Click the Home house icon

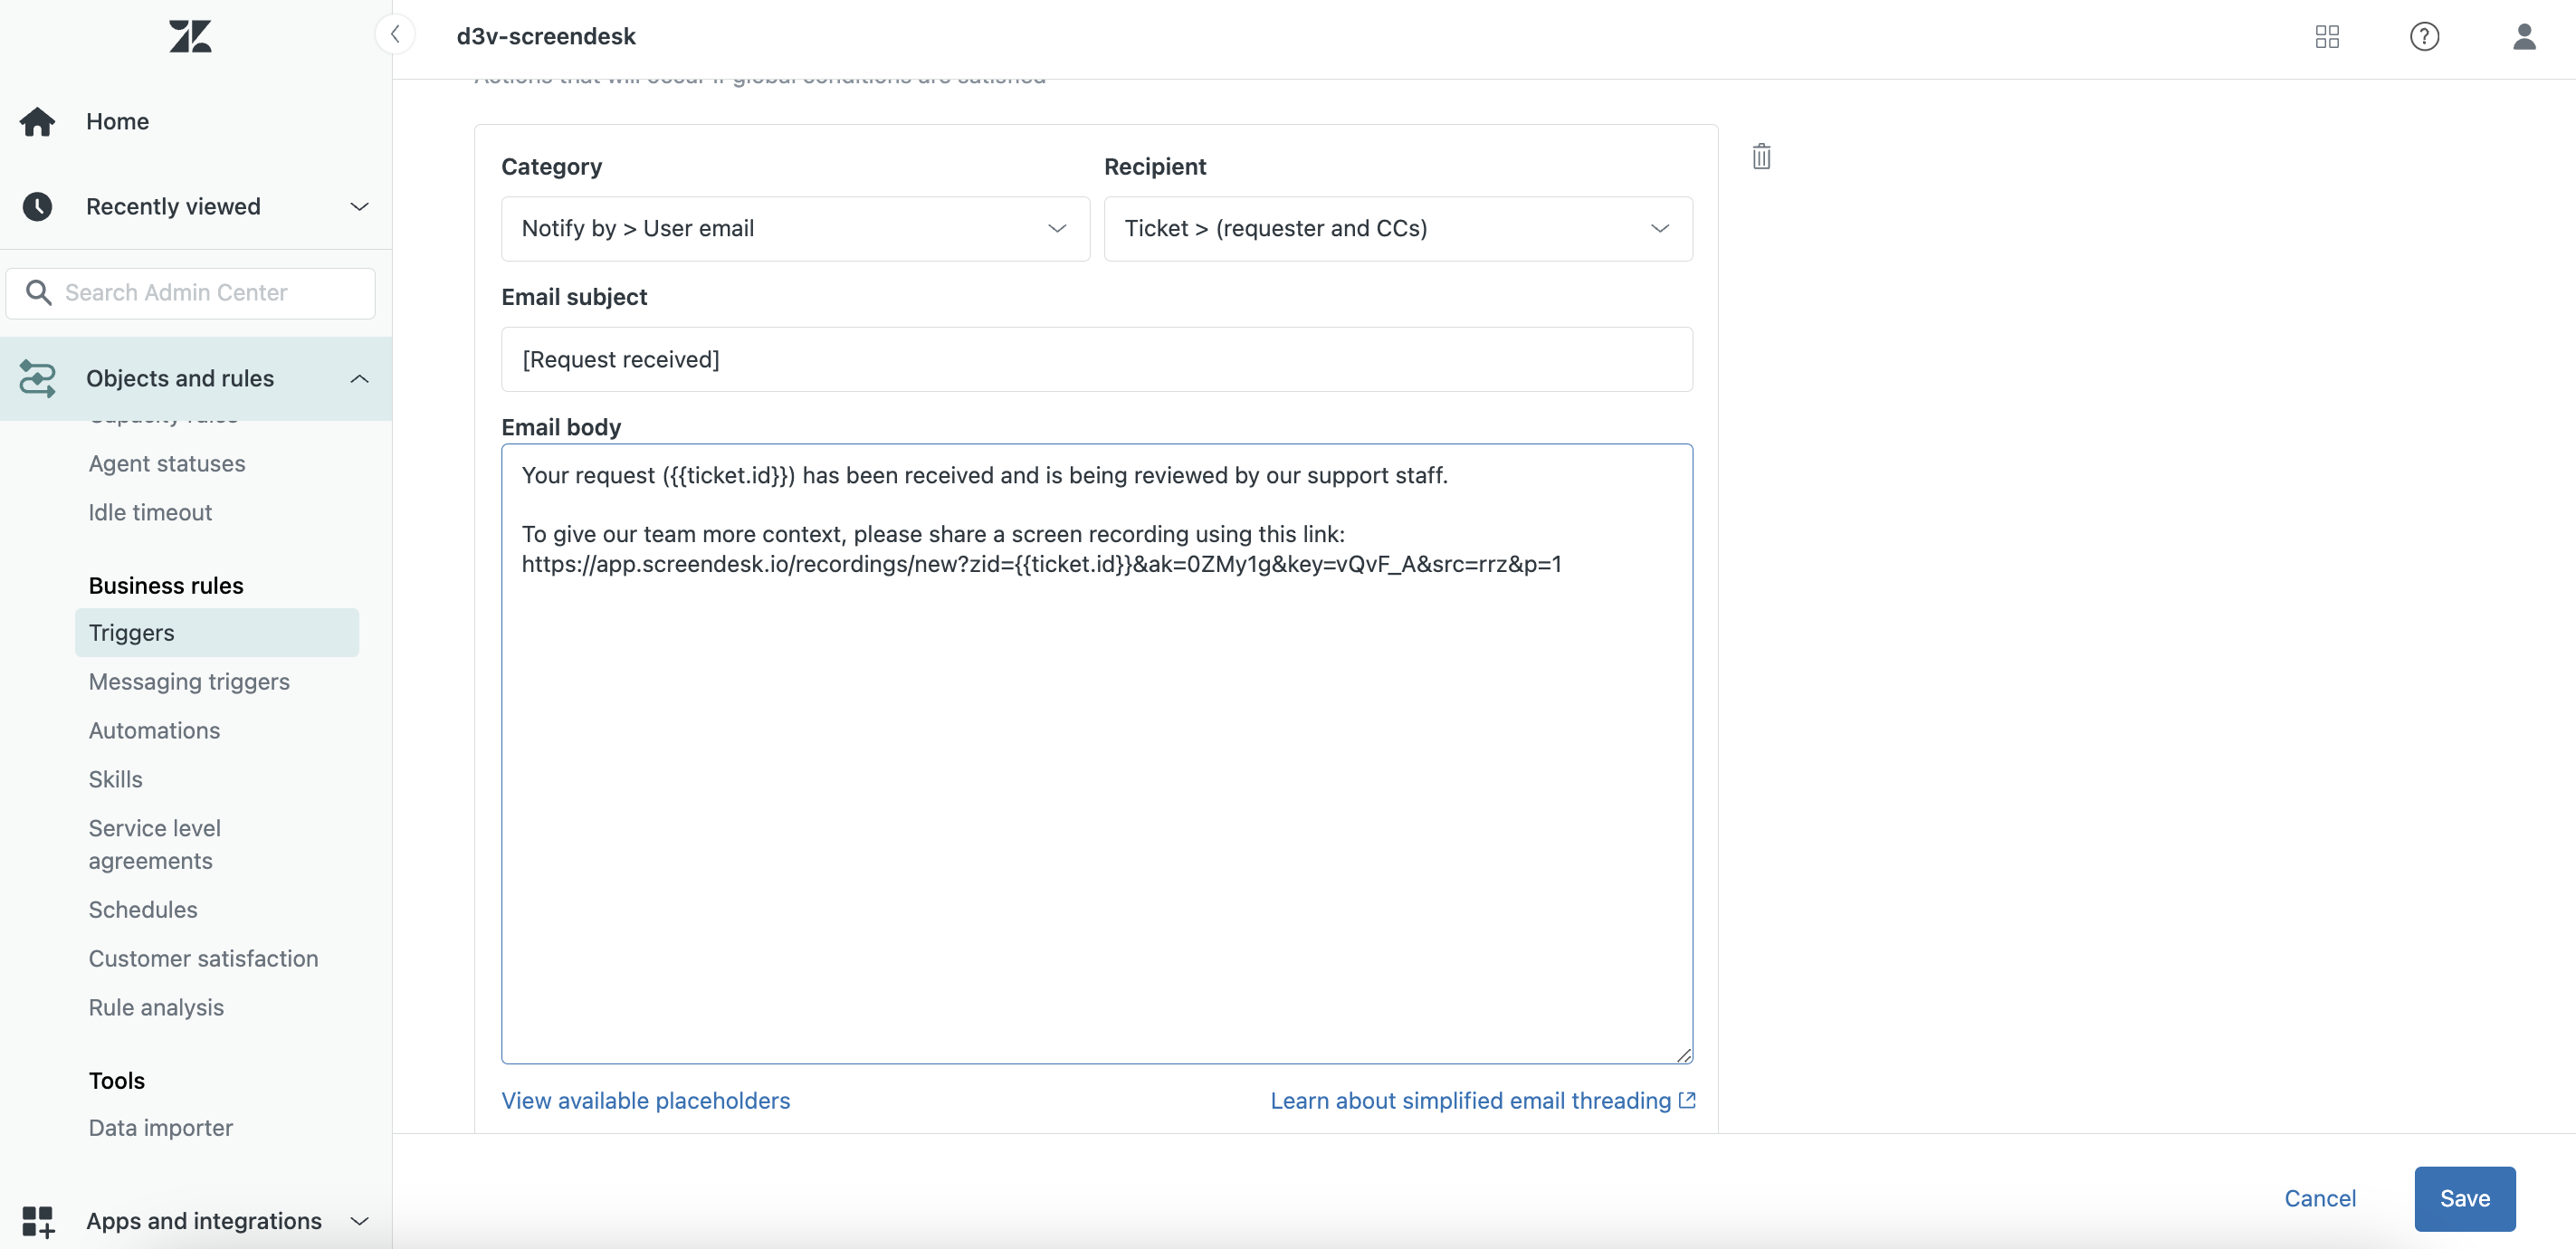pyautogui.click(x=38, y=122)
